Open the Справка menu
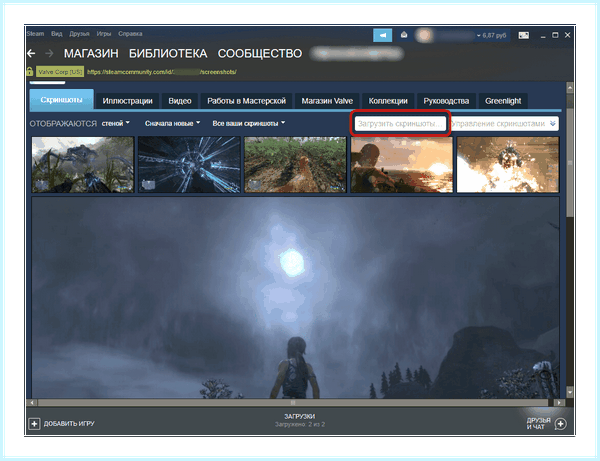Image resolution: width=600 pixels, height=461 pixels. pyautogui.click(x=130, y=34)
